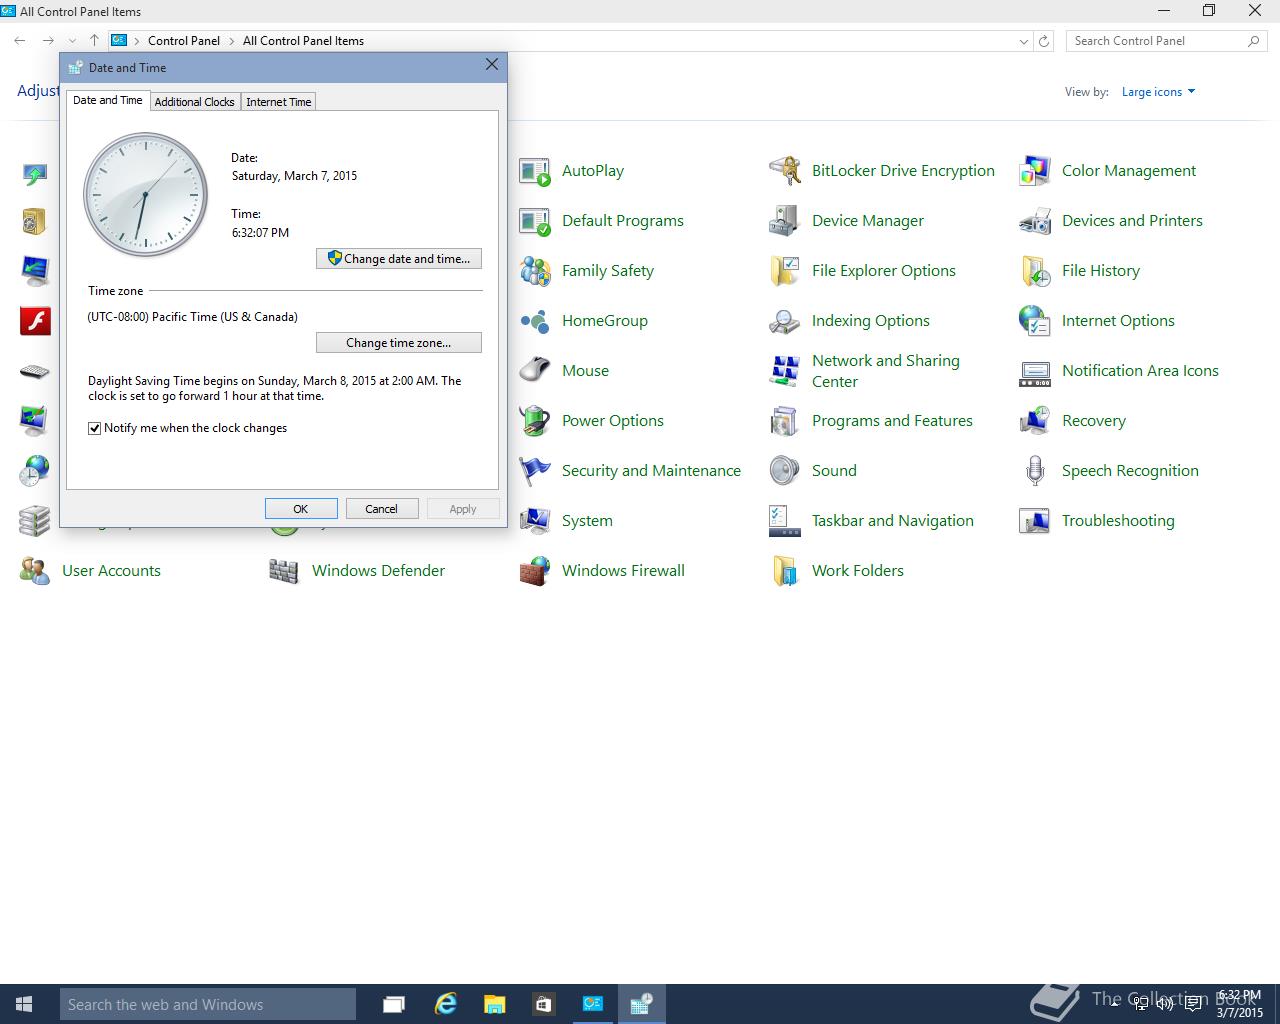Screen dimensions: 1280x1024
Task: Close the Date and Time dialog
Action: coord(491,64)
